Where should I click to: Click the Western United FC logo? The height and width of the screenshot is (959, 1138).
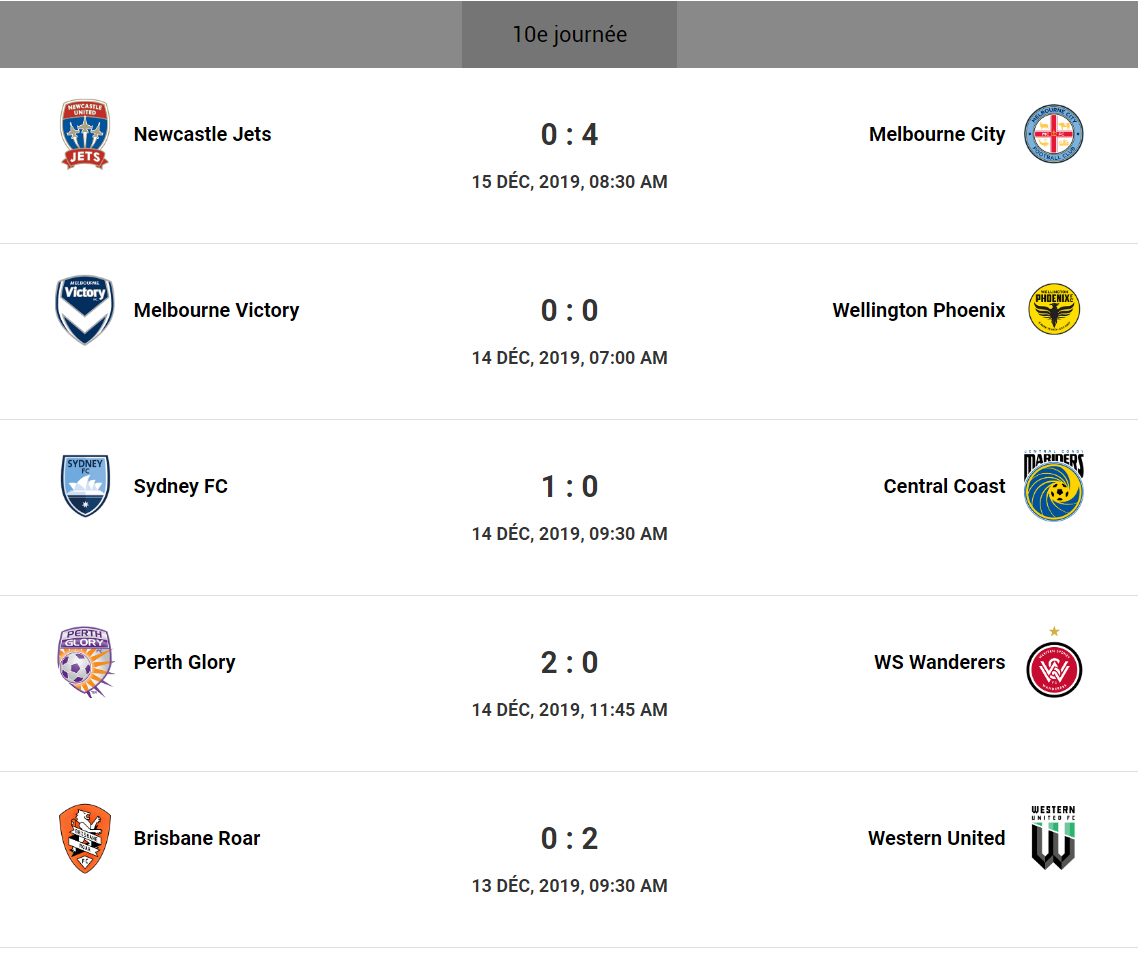(1054, 838)
